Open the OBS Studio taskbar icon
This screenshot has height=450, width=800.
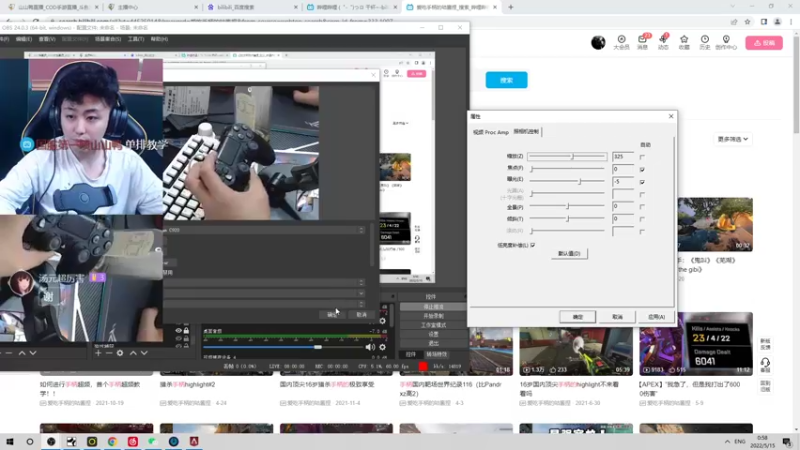(51, 441)
